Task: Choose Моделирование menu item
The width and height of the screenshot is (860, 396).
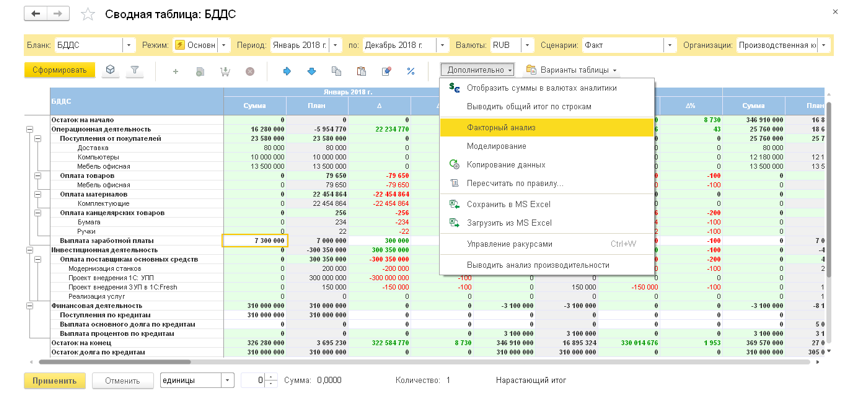Action: click(547, 146)
